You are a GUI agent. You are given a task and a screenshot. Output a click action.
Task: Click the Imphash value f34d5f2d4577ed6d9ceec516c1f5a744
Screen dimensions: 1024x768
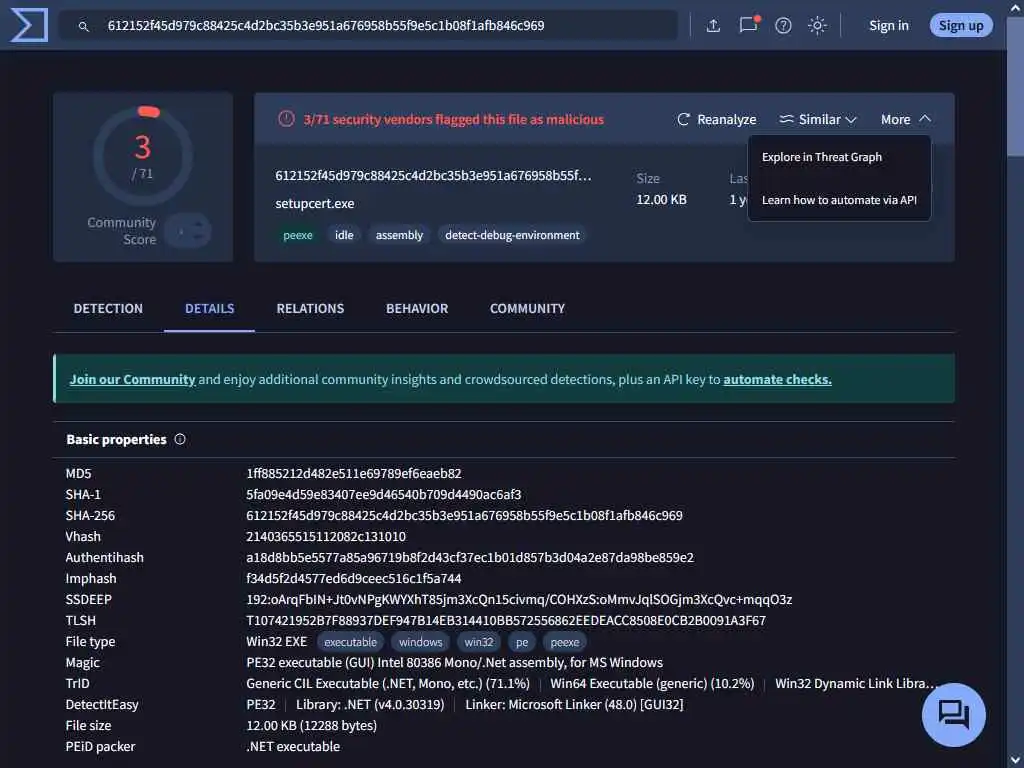coord(353,578)
